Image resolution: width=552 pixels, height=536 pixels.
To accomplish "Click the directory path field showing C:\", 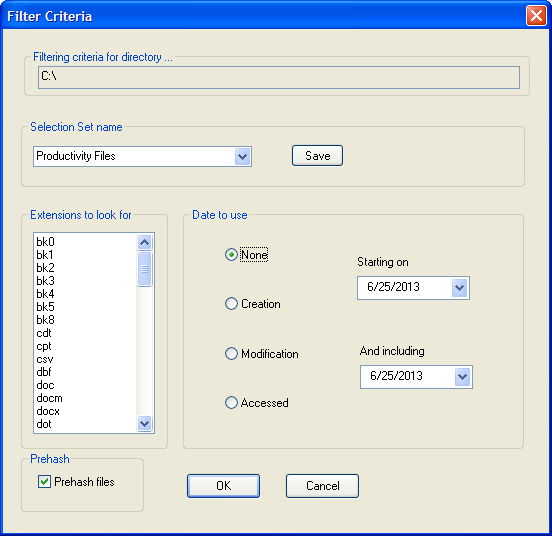I will (x=279, y=77).
